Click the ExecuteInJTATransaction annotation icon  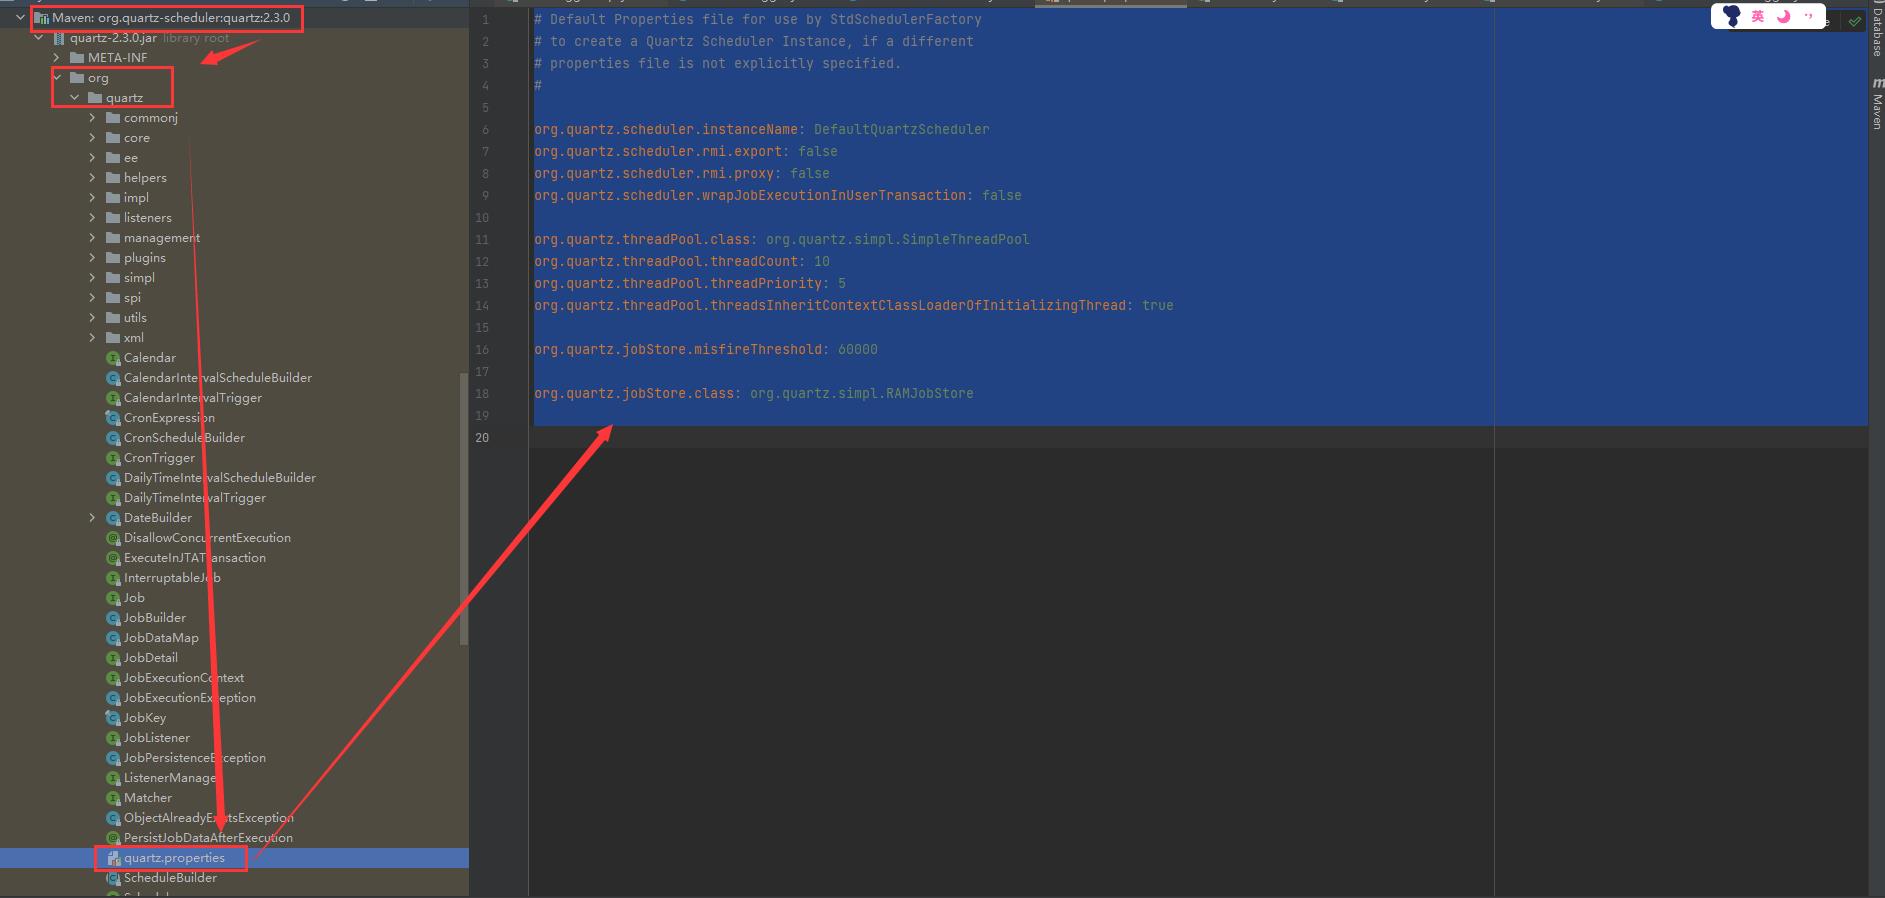[113, 557]
